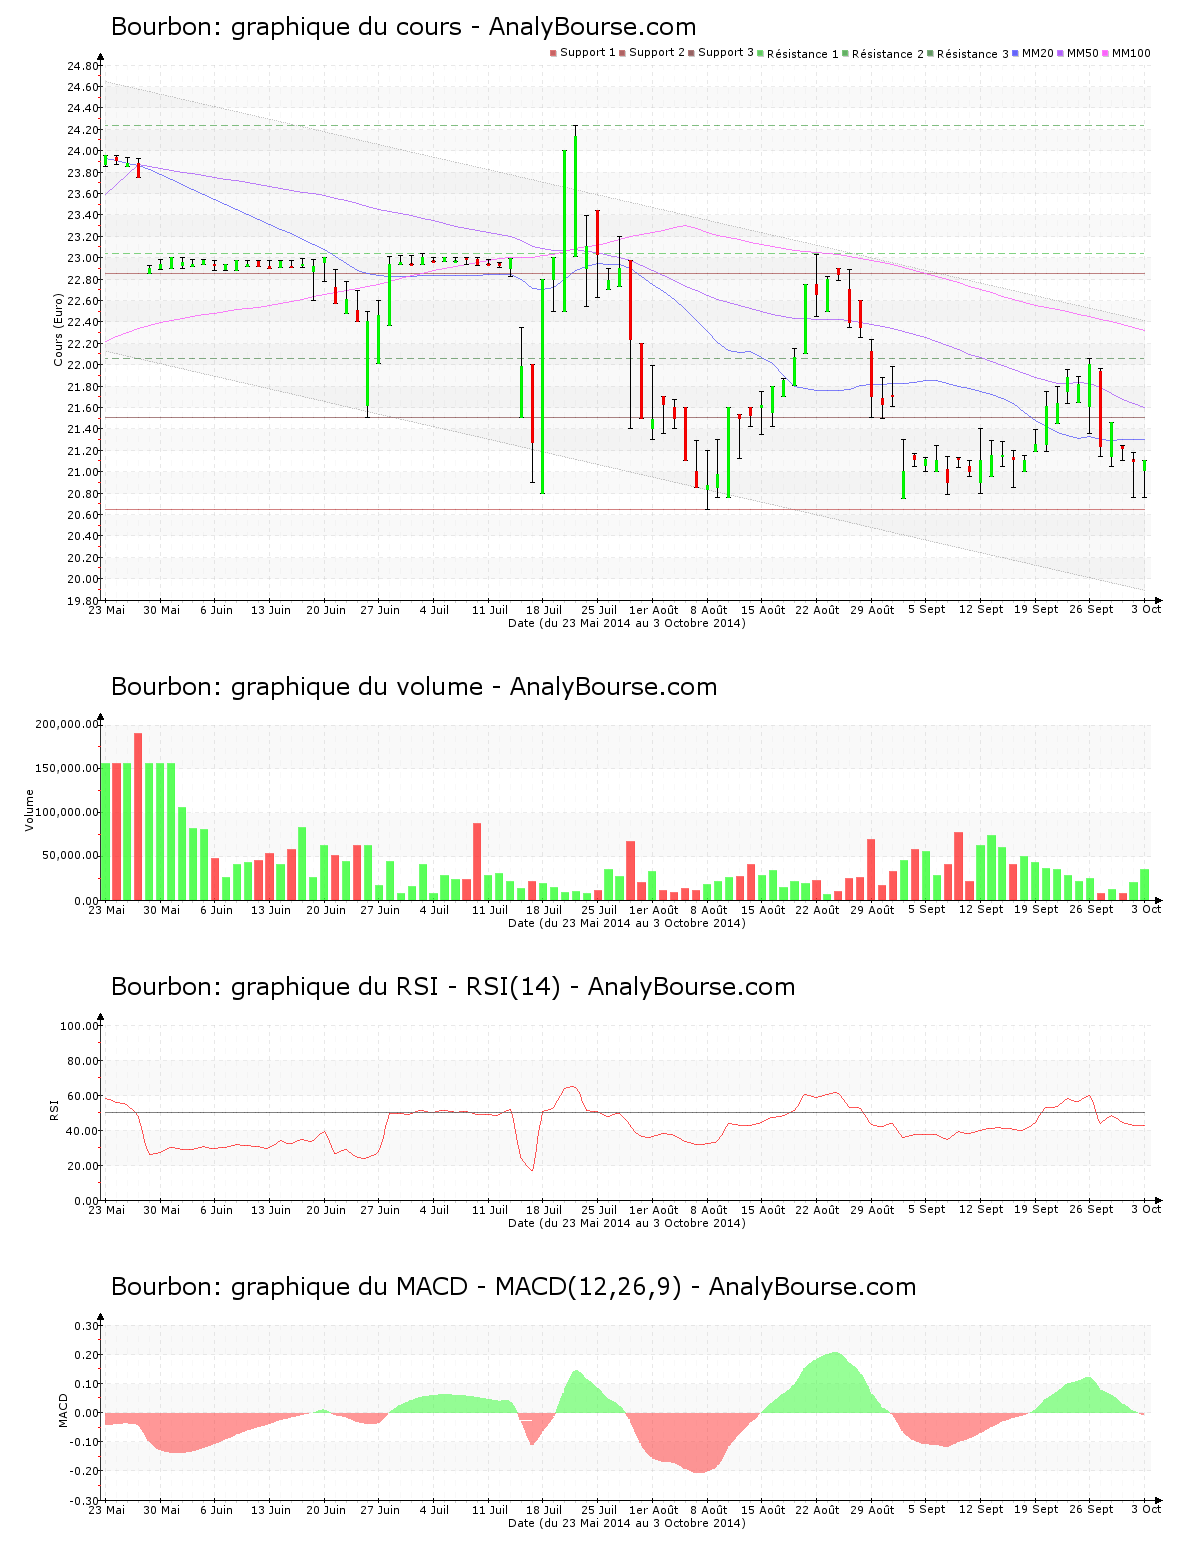Screen dimensions: 1200x1550
Task: Click the -0.30 tick on MACD axis
Action: click(85, 1501)
